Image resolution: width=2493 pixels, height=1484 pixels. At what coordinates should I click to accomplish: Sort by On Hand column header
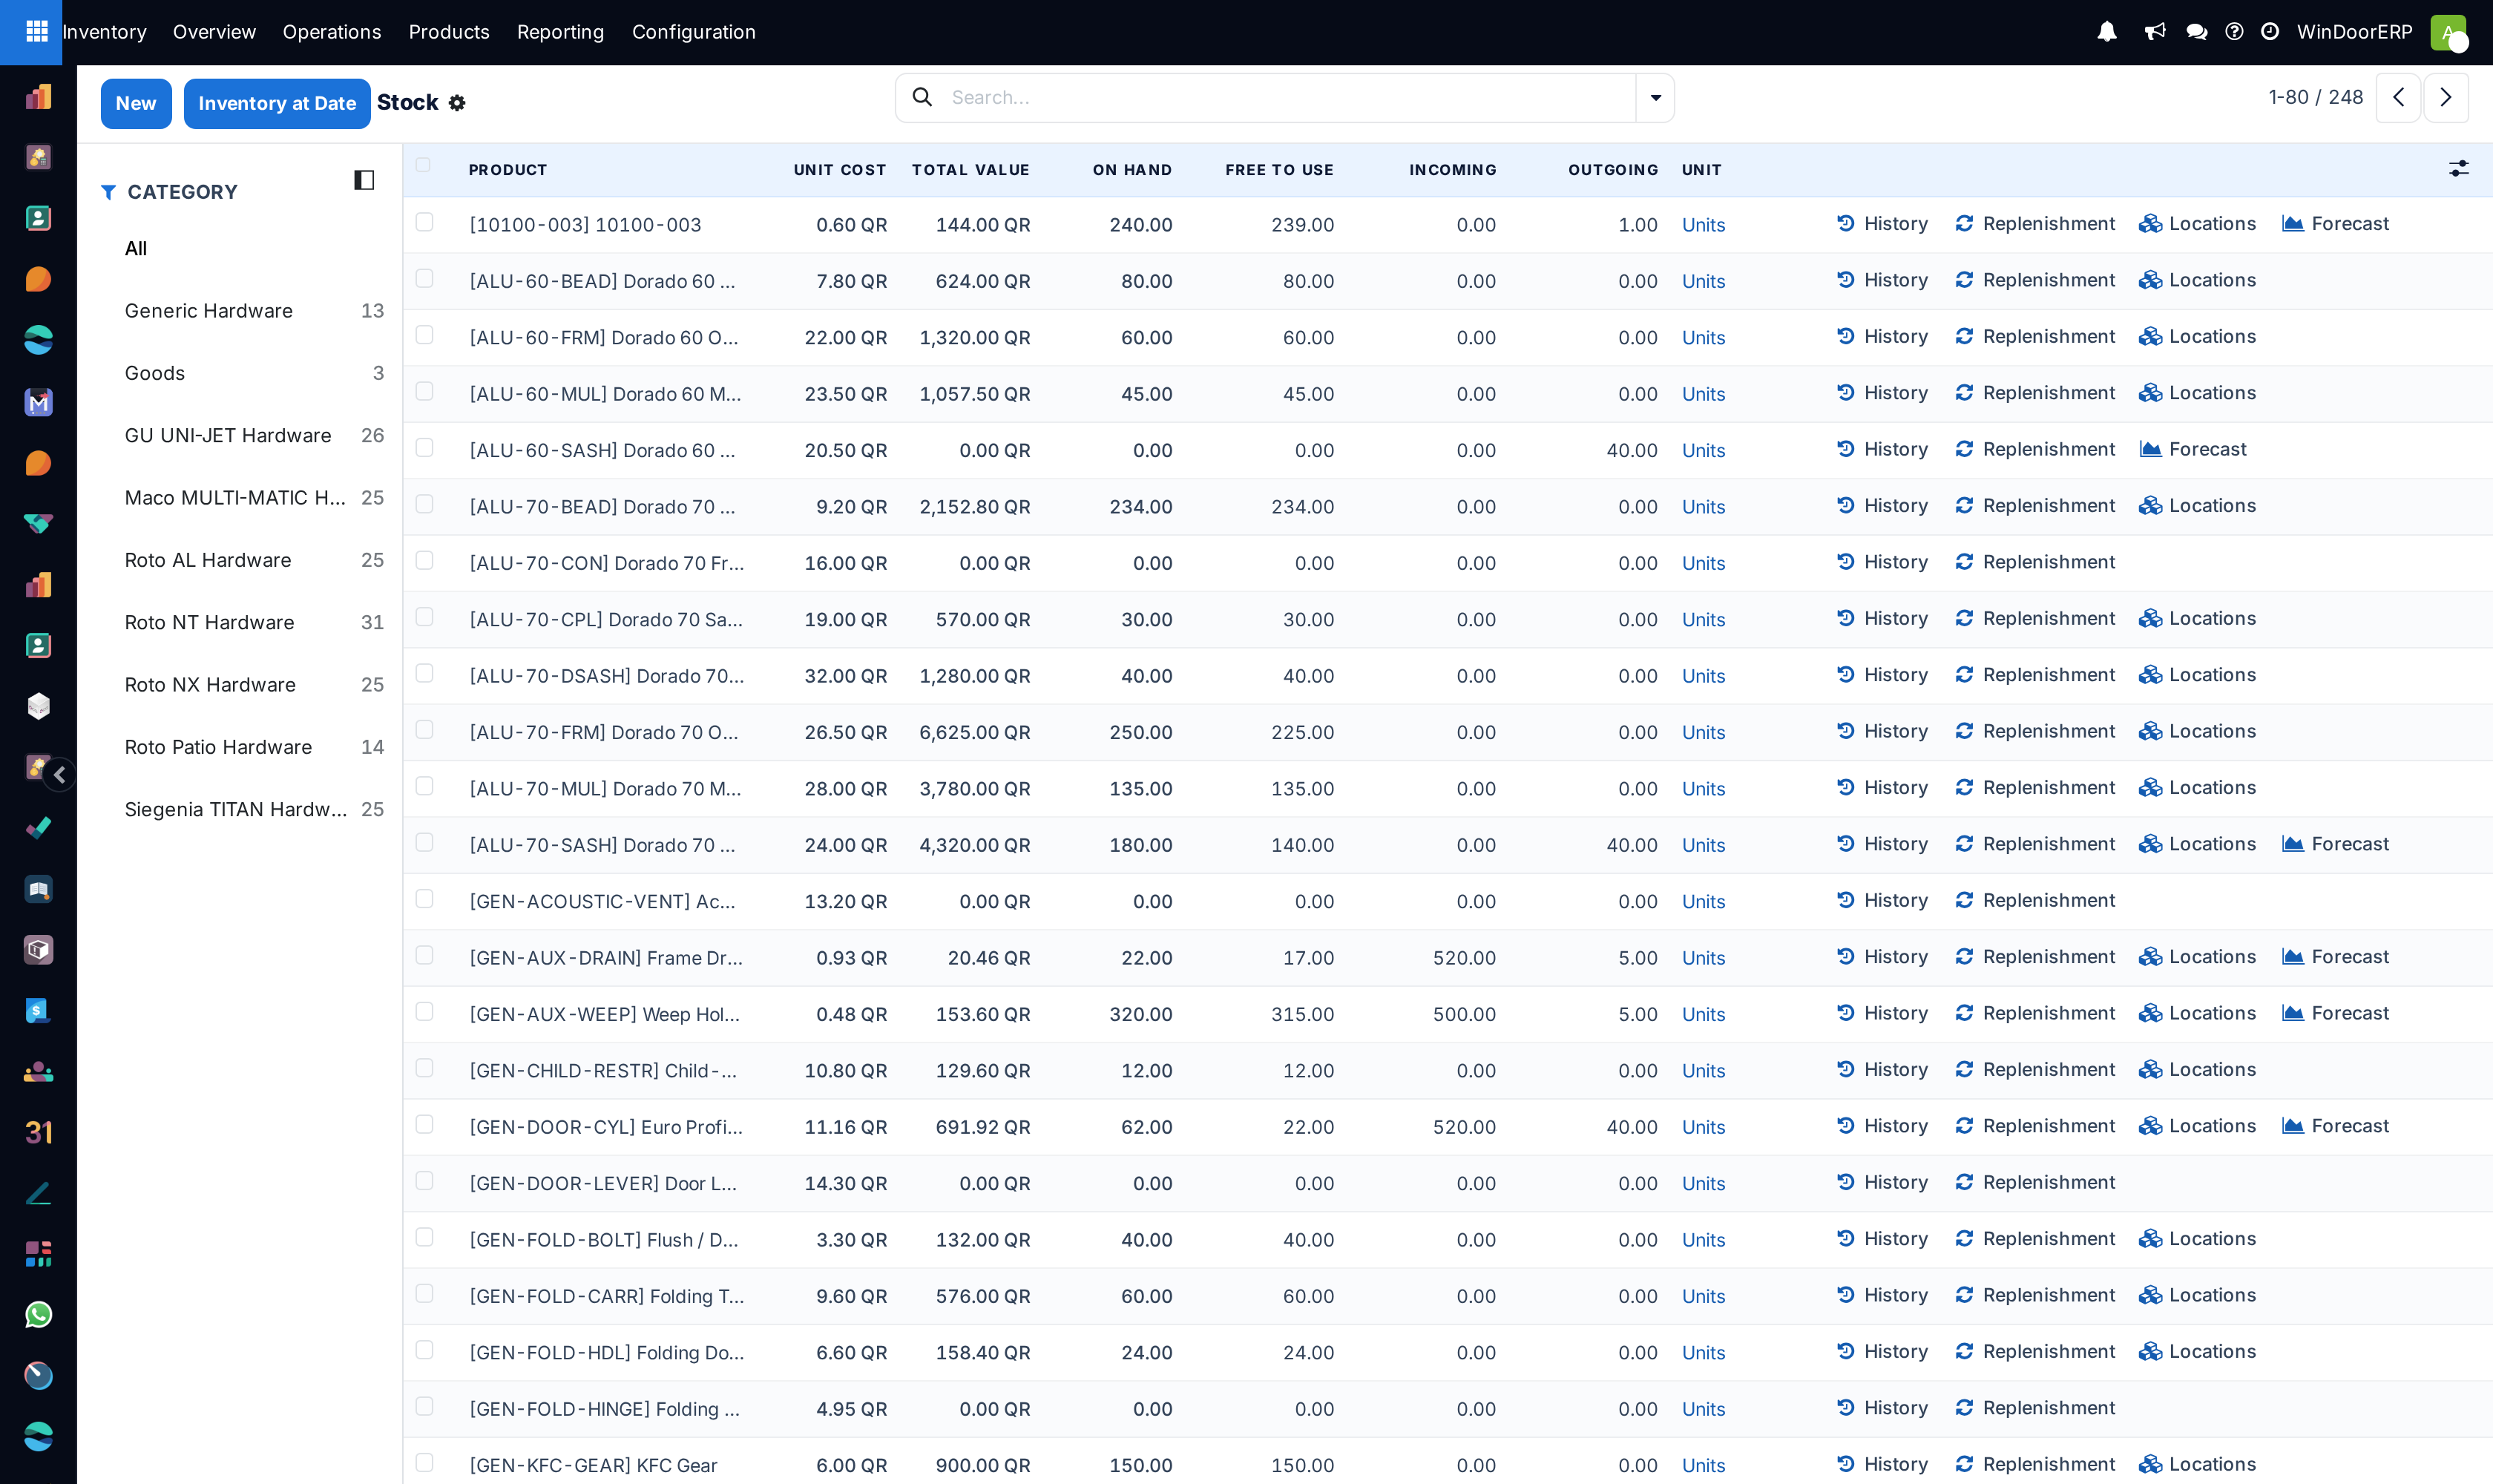pos(1132,170)
